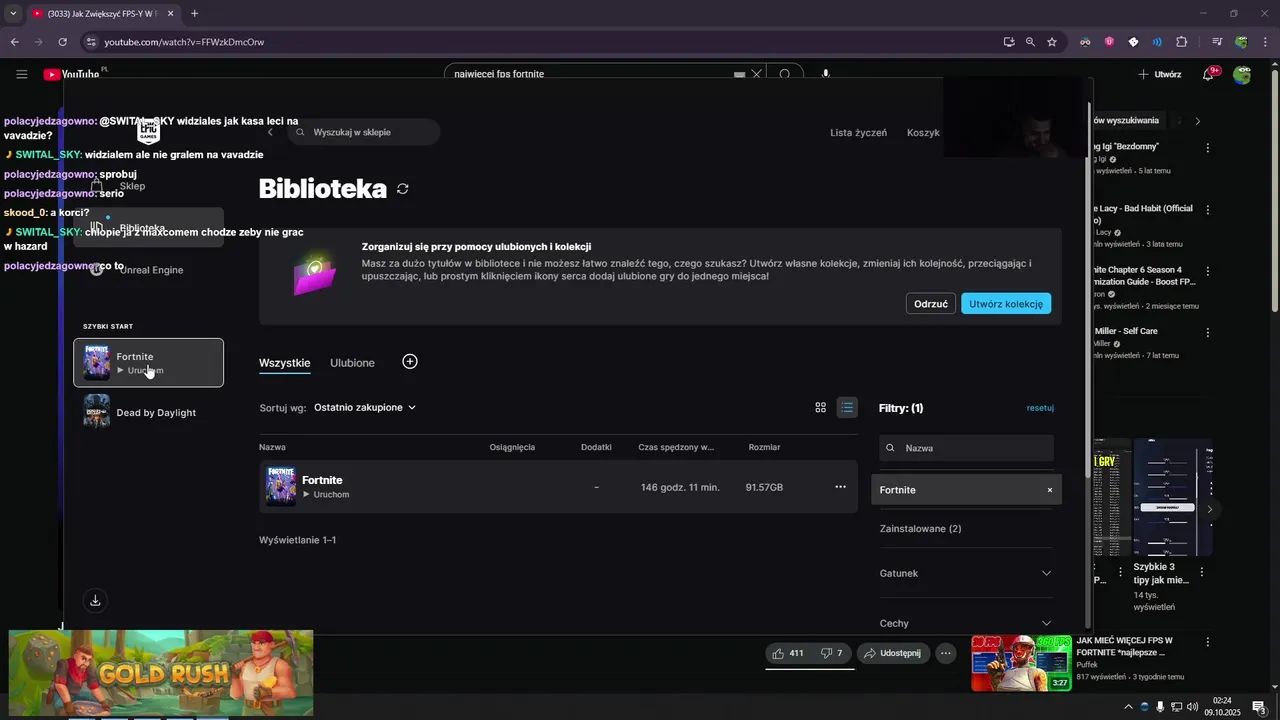
Task: Add a new collection with the plus icon
Action: click(x=410, y=362)
